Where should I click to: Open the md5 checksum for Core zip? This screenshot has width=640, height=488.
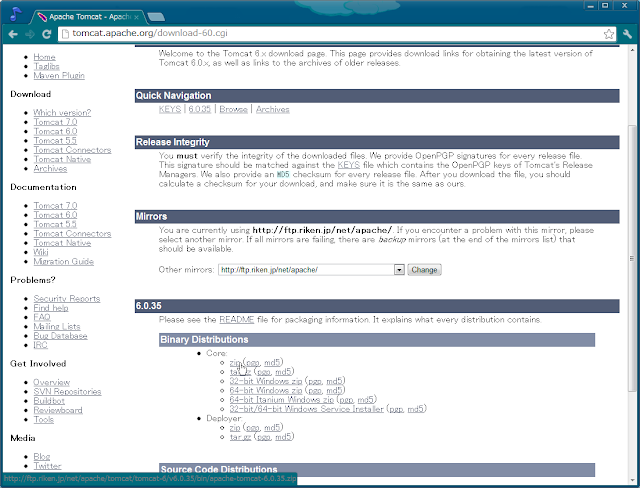tap(272, 362)
